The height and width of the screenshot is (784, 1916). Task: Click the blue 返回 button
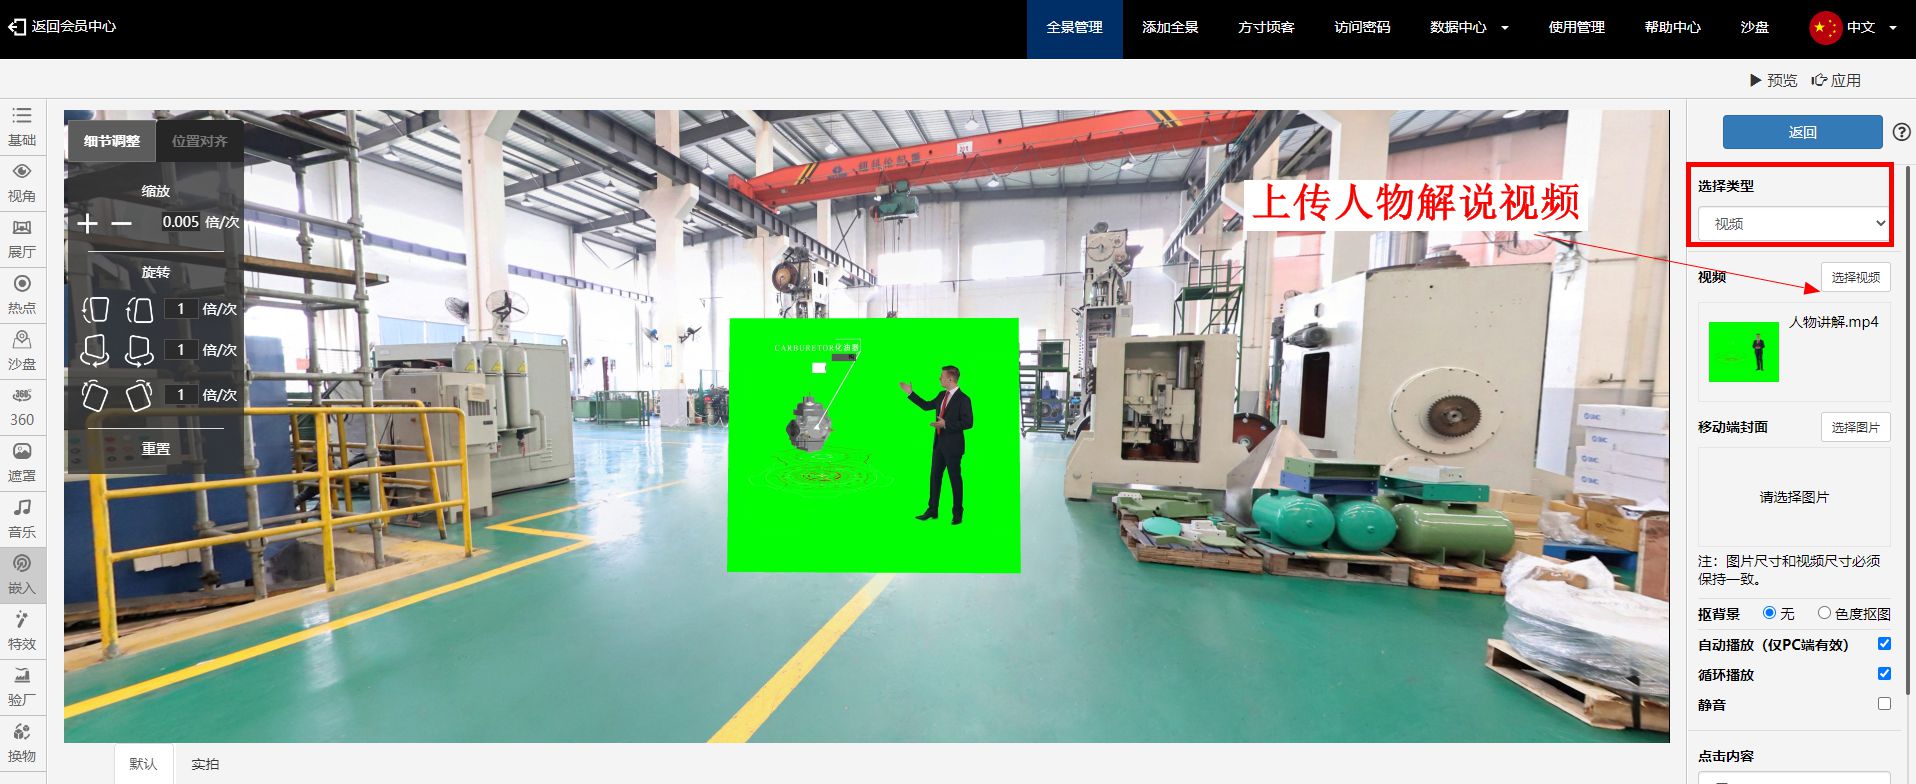1802,132
